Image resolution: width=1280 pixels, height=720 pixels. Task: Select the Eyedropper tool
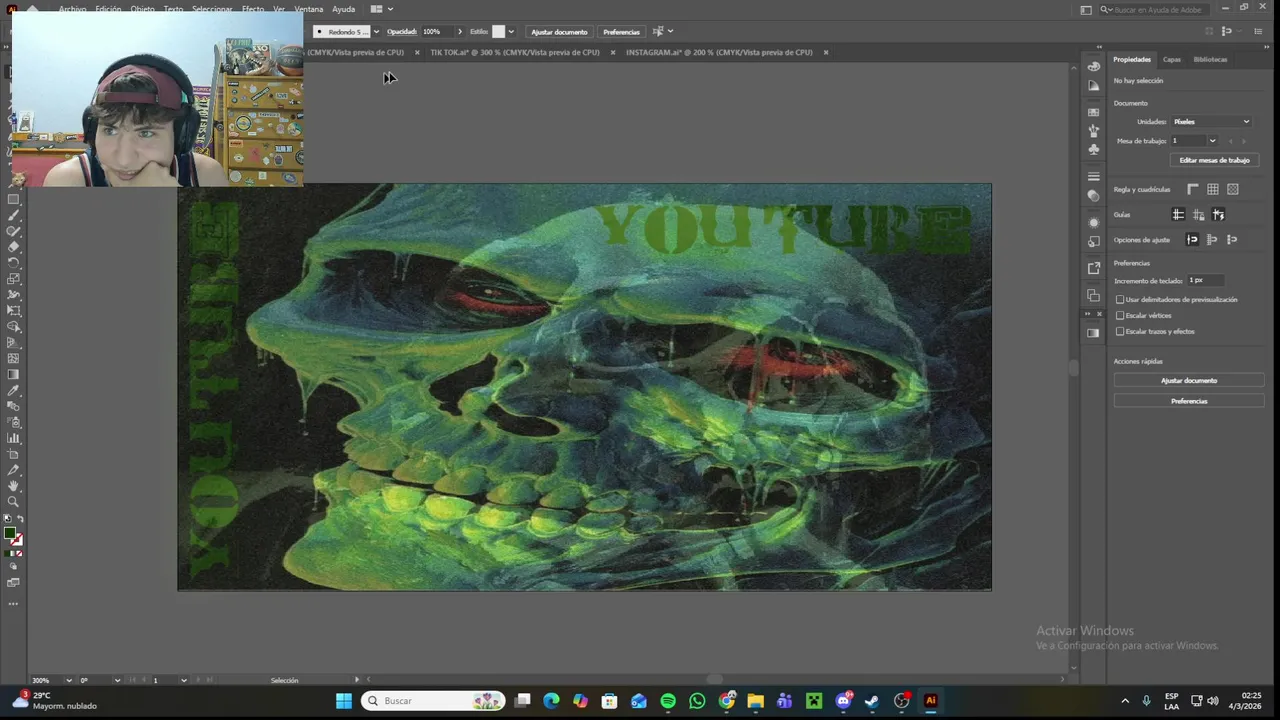pos(13,391)
